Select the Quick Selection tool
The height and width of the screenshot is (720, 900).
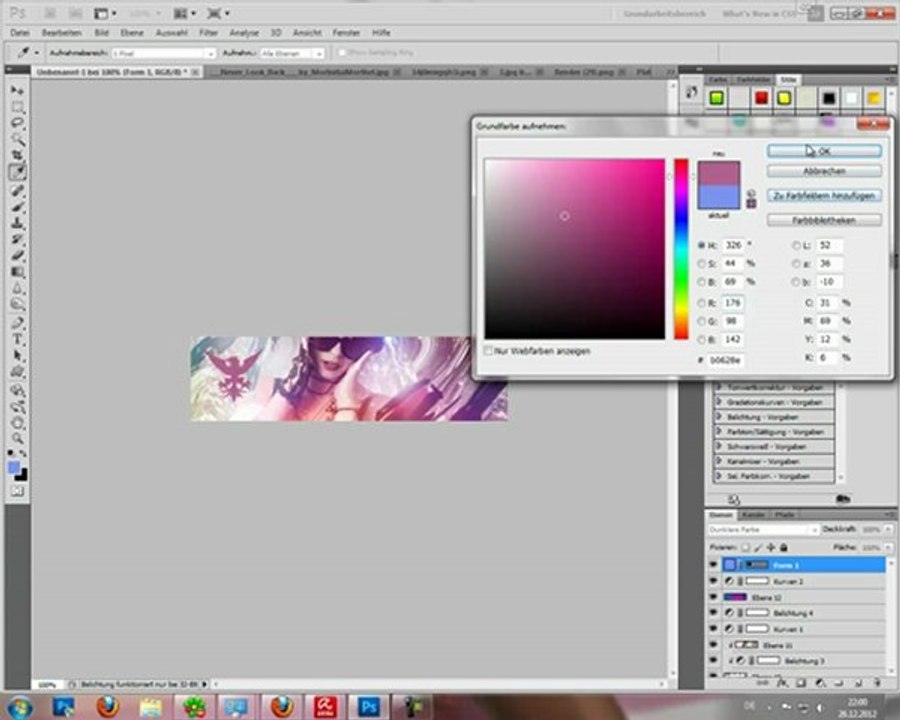click(x=17, y=139)
